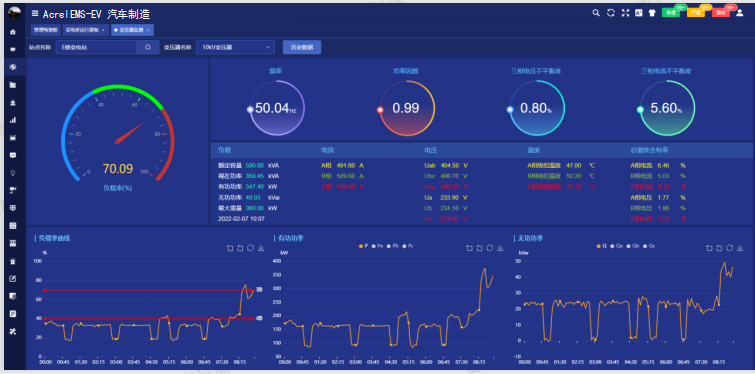Open the red alarm badge button
The width and height of the screenshot is (755, 374).
coord(720,13)
